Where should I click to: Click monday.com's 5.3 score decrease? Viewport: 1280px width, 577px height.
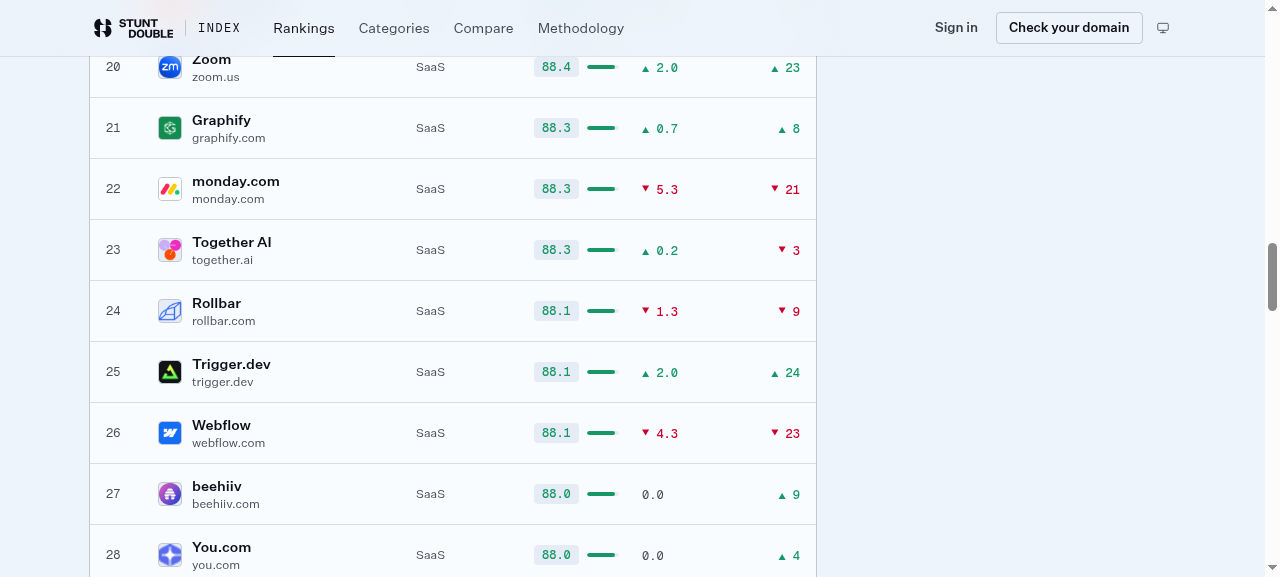point(660,189)
